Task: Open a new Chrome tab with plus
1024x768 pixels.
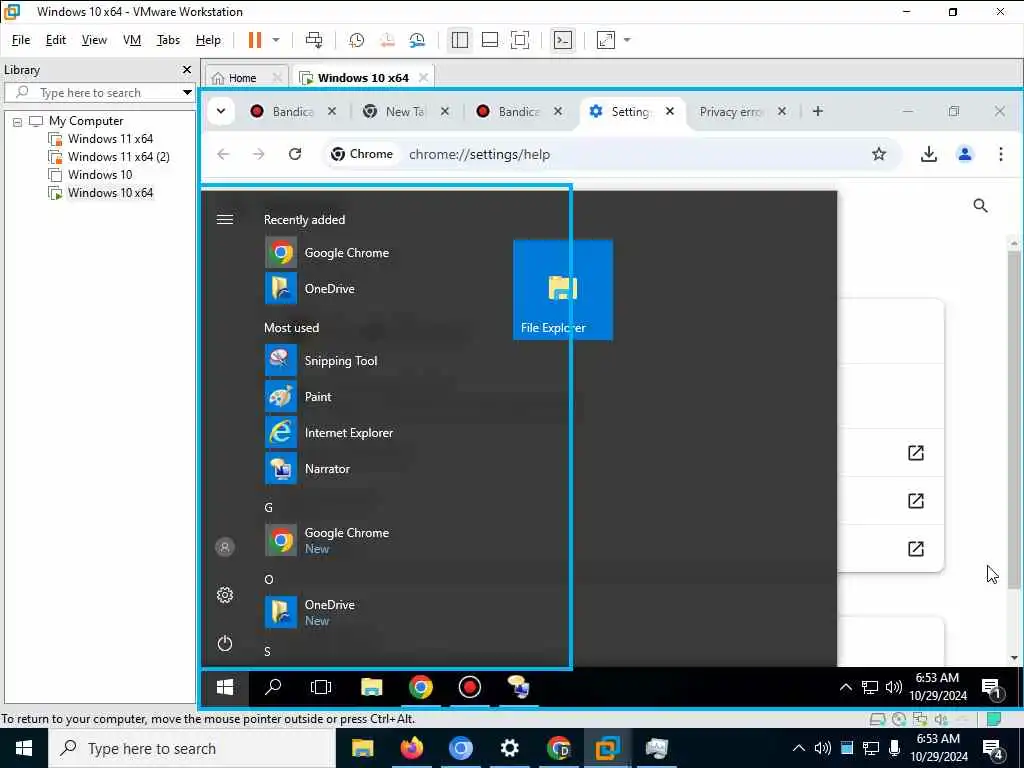Action: 818,111
